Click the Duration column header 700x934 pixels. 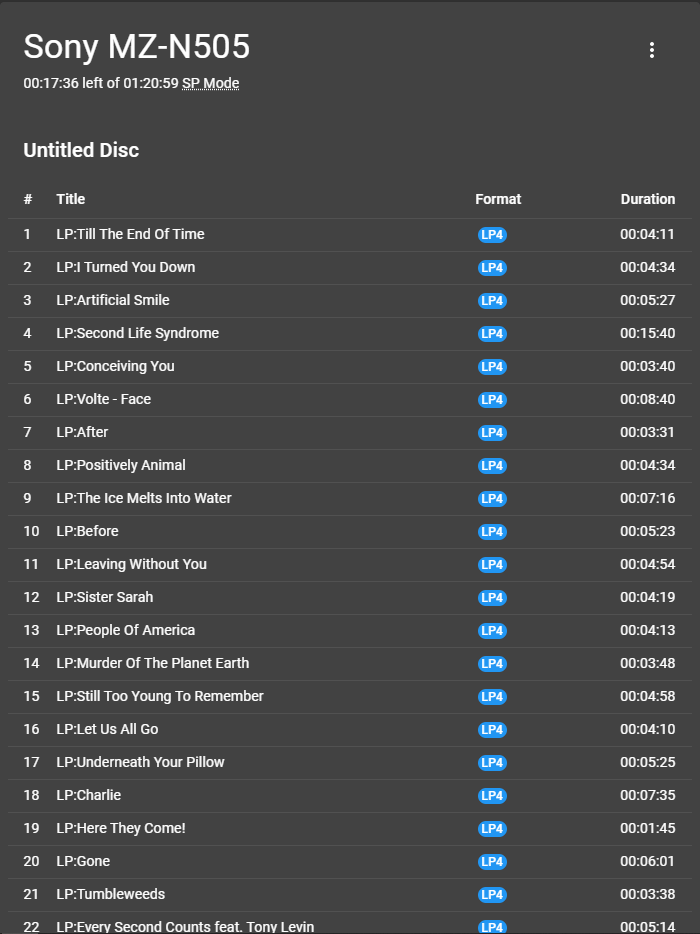pos(647,199)
